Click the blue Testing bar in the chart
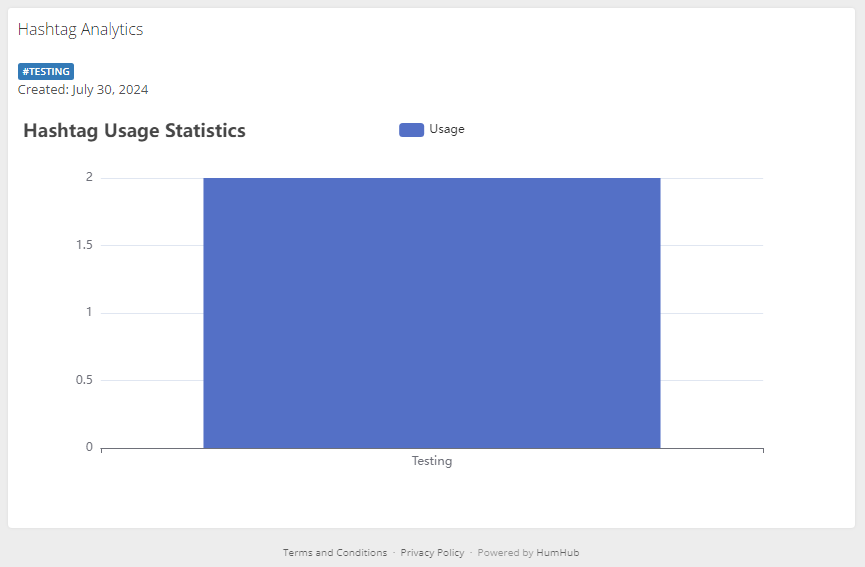 tap(431, 312)
